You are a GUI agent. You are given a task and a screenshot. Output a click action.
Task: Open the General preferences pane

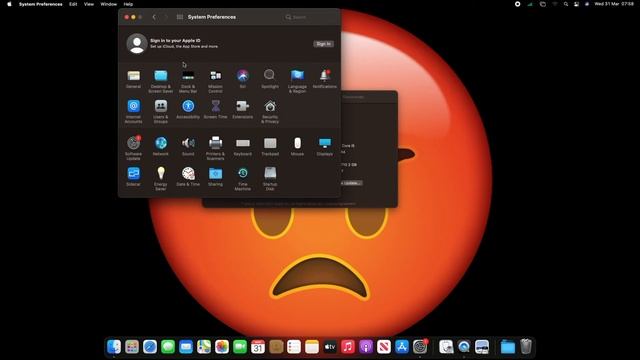pos(133,79)
